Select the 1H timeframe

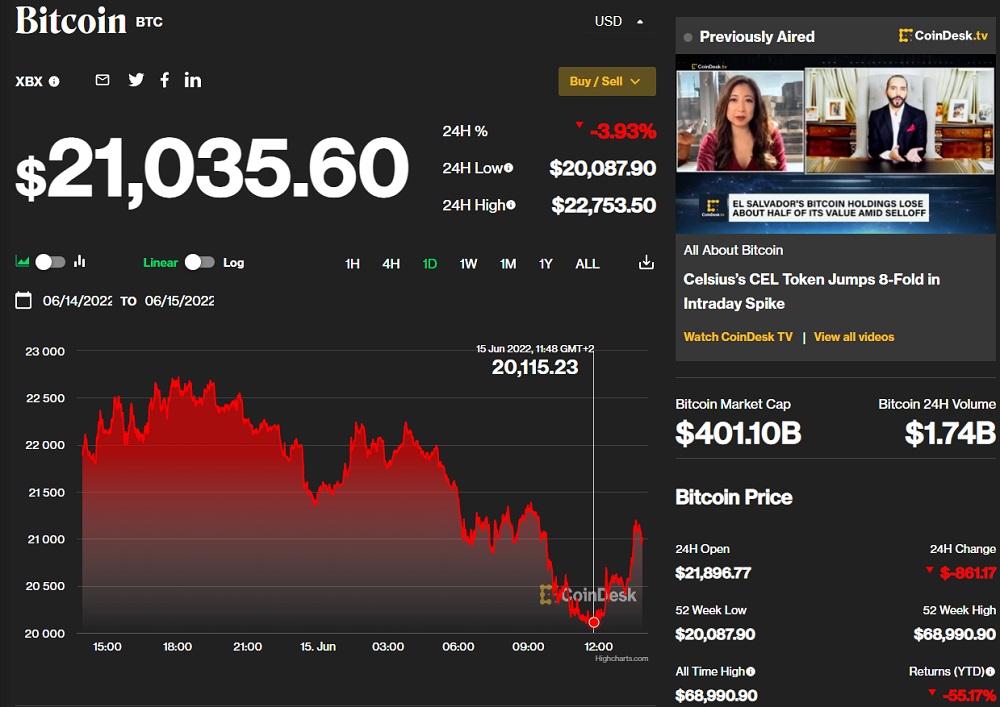(352, 264)
